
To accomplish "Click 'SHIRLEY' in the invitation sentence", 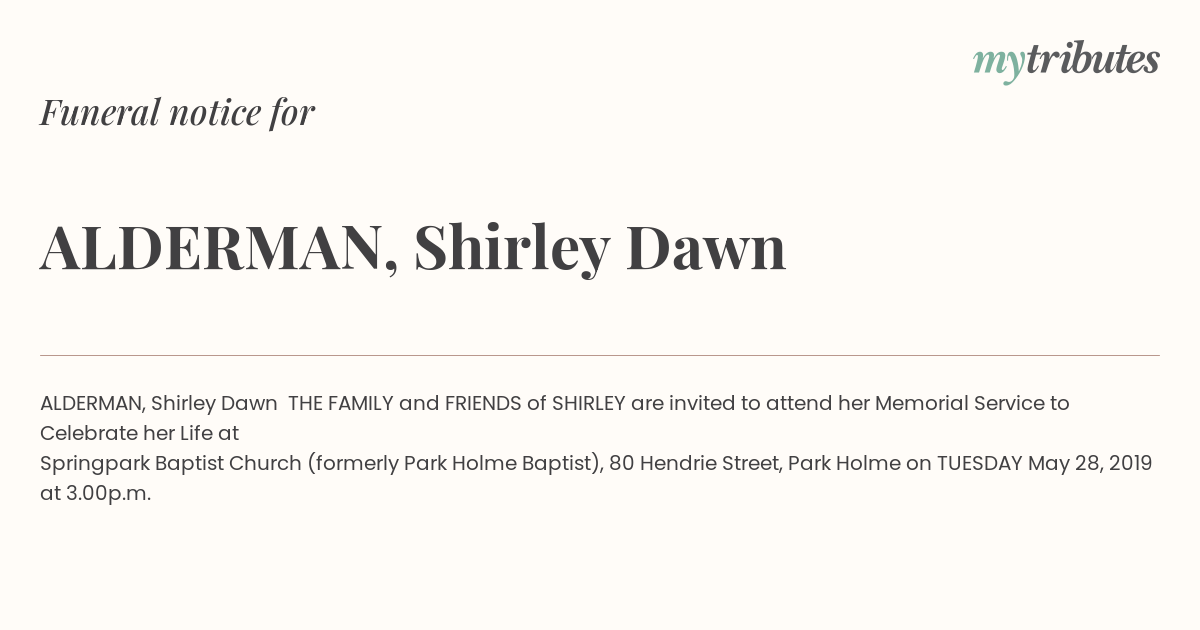I will click(x=588, y=404).
